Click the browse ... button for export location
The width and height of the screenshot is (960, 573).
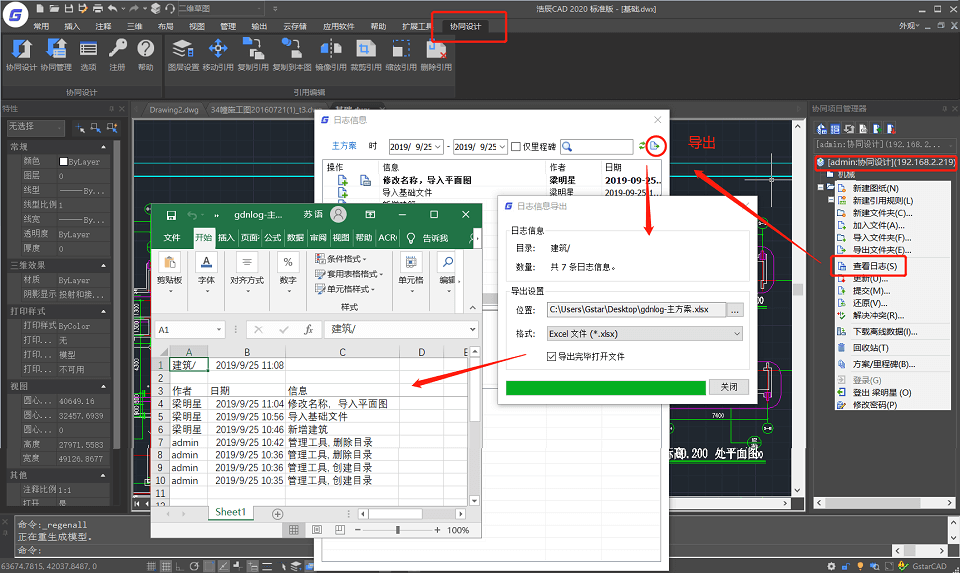coord(735,310)
